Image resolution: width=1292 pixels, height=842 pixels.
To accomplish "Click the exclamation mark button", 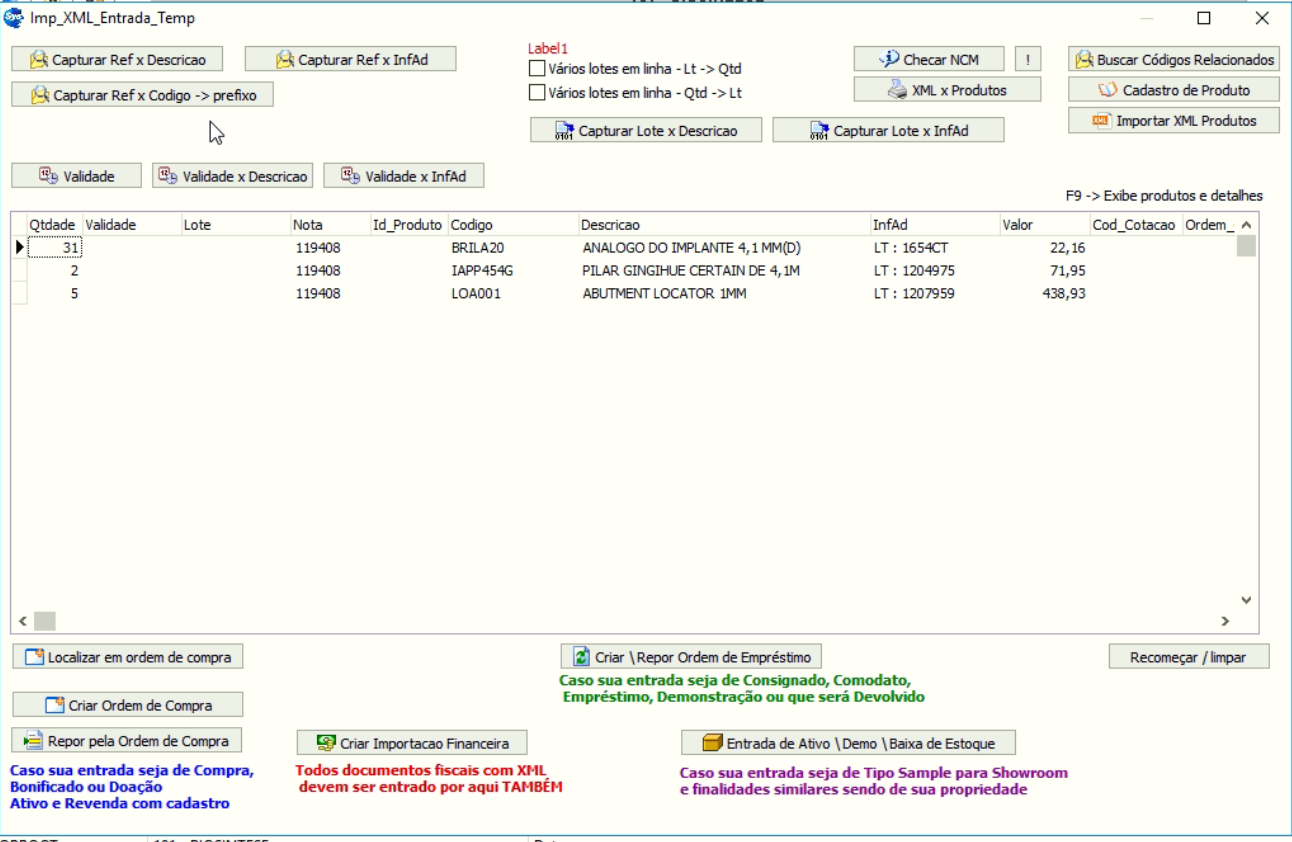I will point(1027,60).
